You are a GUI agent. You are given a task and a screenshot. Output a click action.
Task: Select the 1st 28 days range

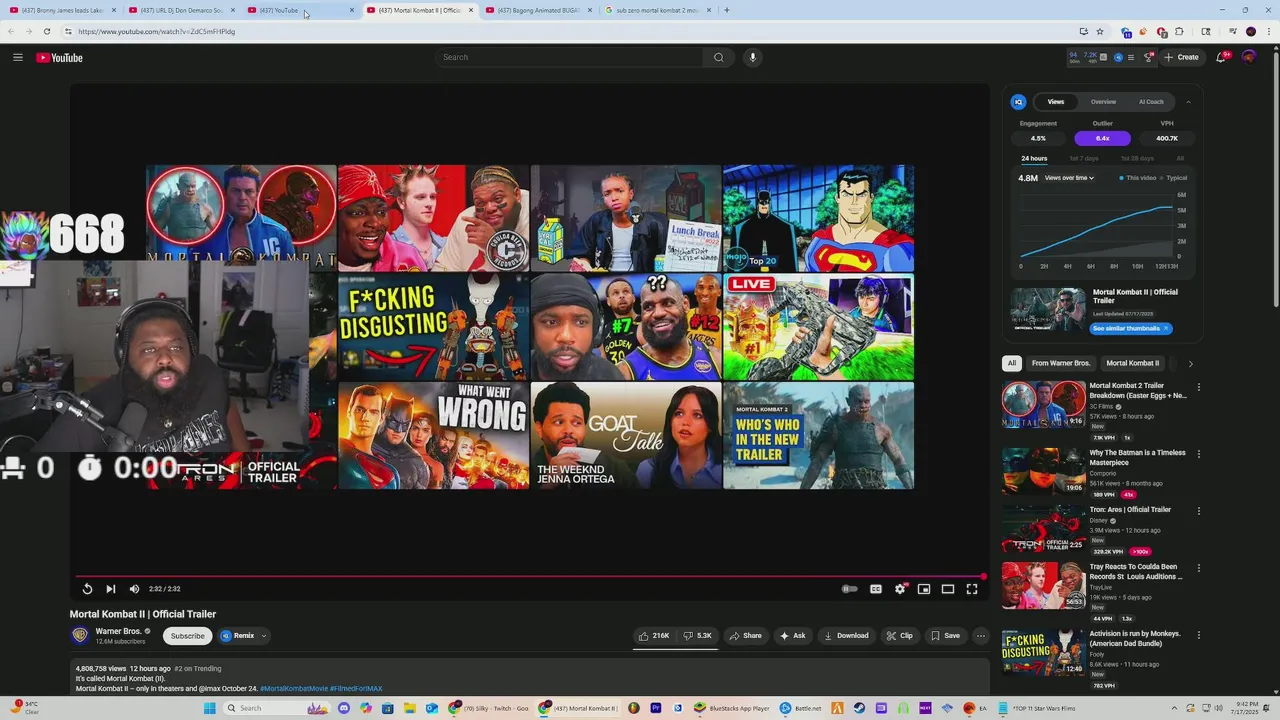click(1136, 158)
